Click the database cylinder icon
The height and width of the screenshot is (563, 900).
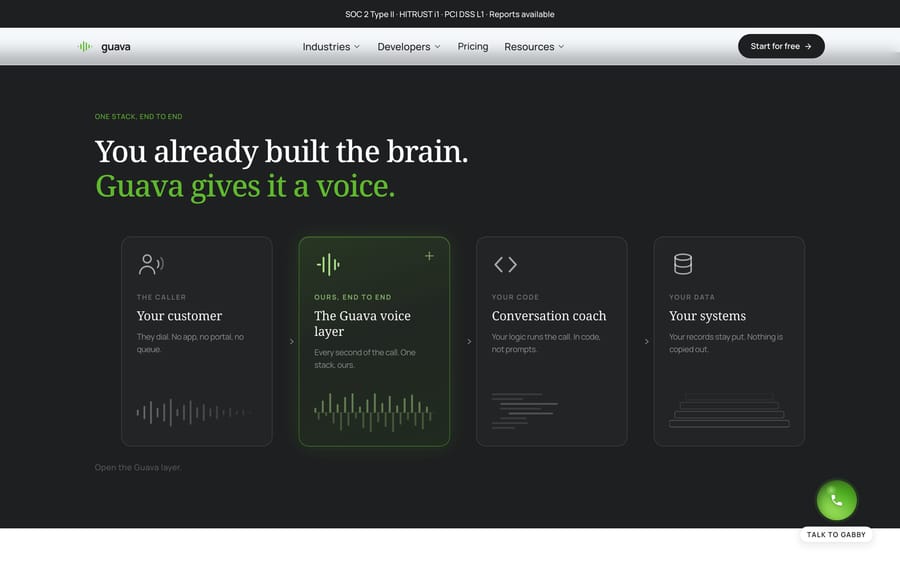[x=683, y=264]
